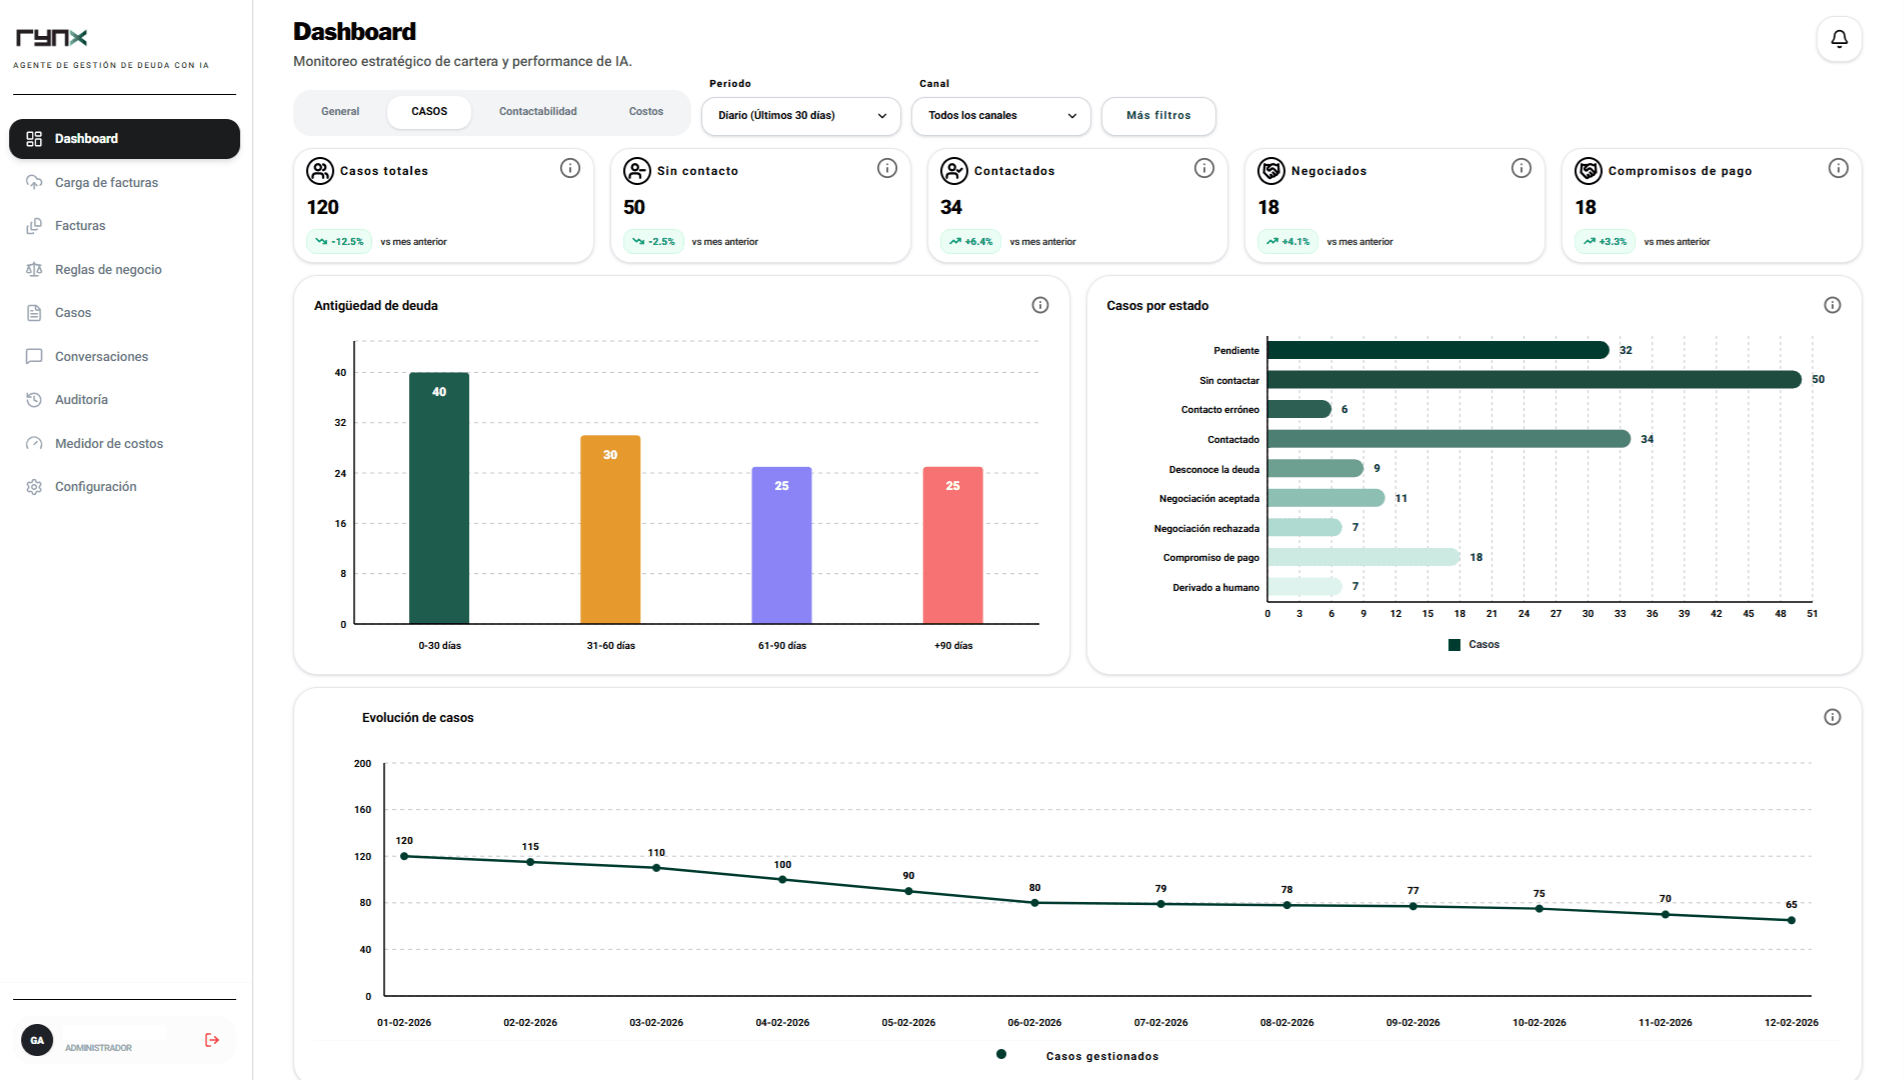Click the Configuración gear icon

(34, 487)
